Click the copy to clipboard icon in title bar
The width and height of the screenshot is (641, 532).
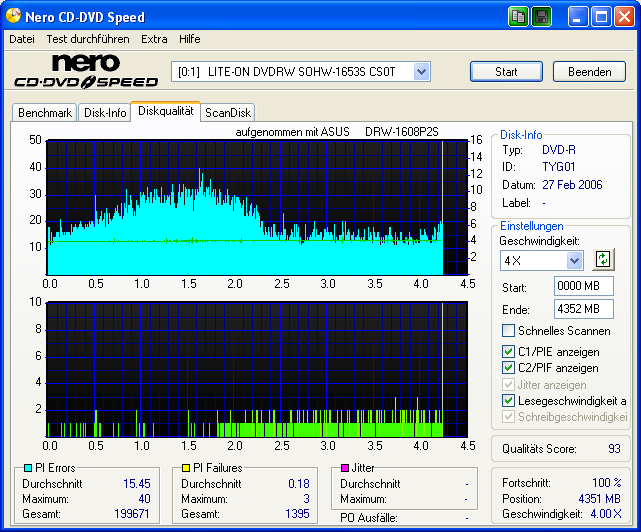click(518, 17)
